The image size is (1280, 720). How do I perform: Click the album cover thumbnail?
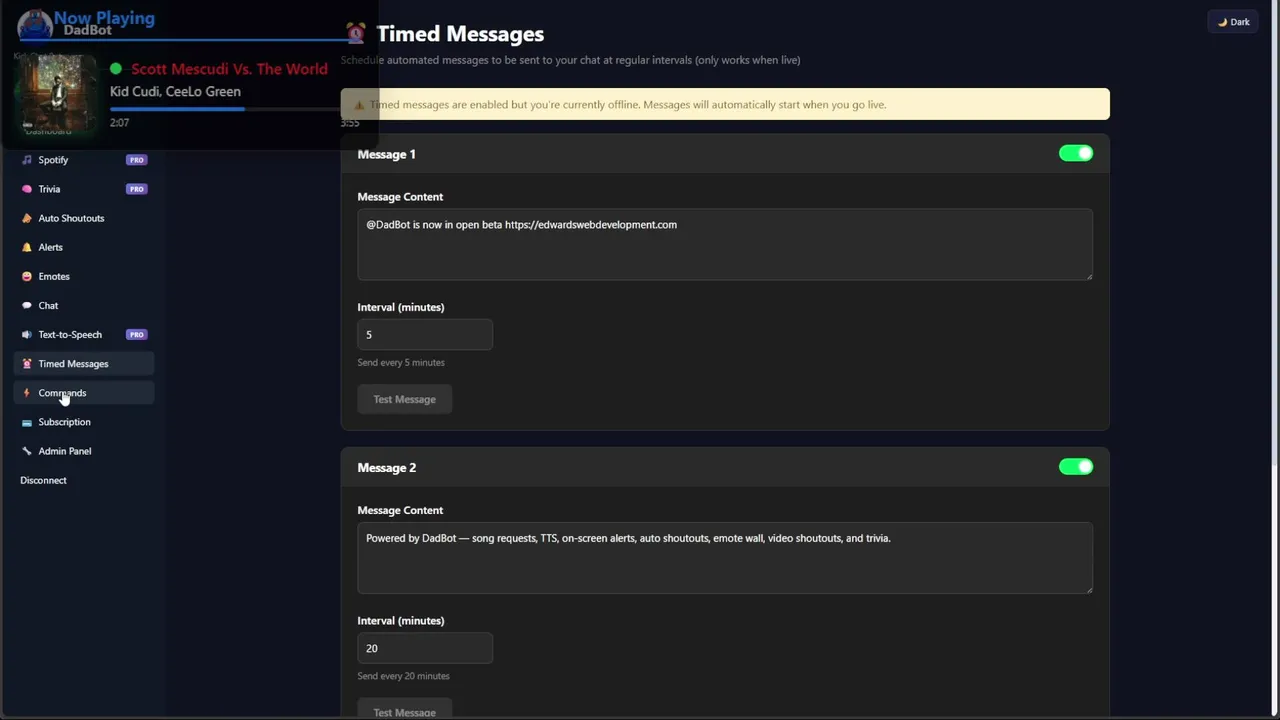pos(56,93)
